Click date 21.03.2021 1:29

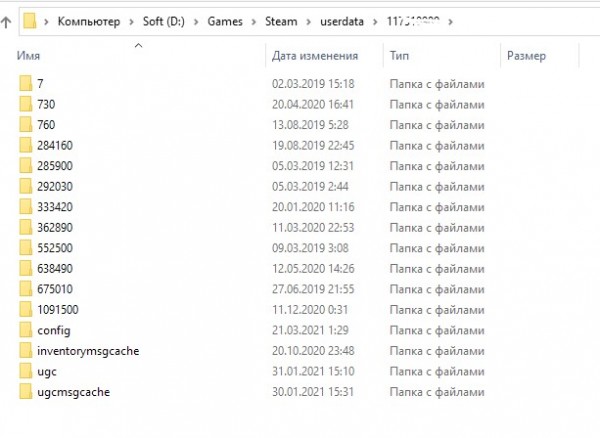(x=310, y=330)
